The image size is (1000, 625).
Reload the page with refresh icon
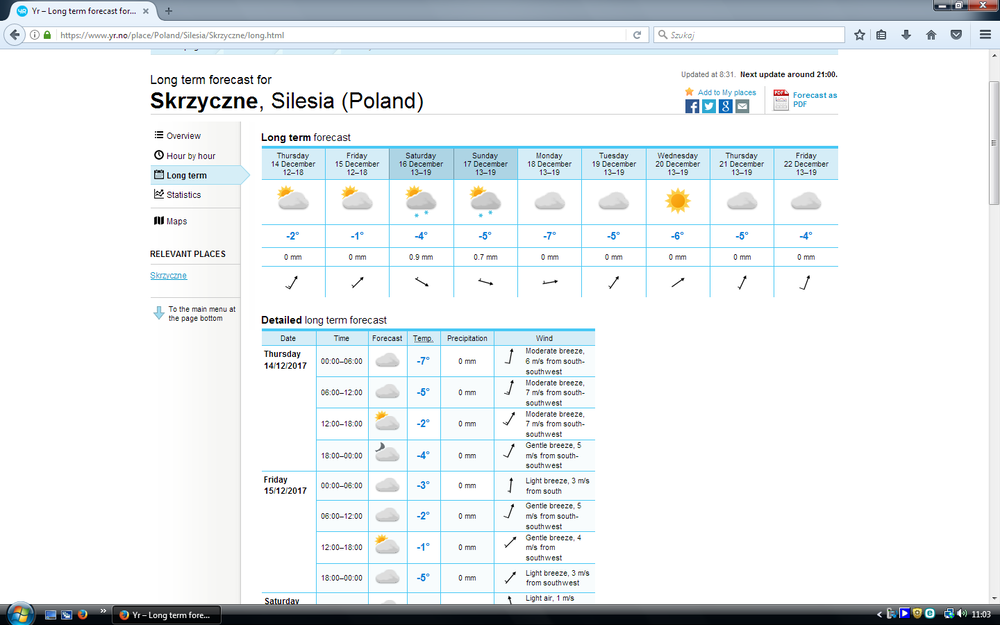pos(636,35)
